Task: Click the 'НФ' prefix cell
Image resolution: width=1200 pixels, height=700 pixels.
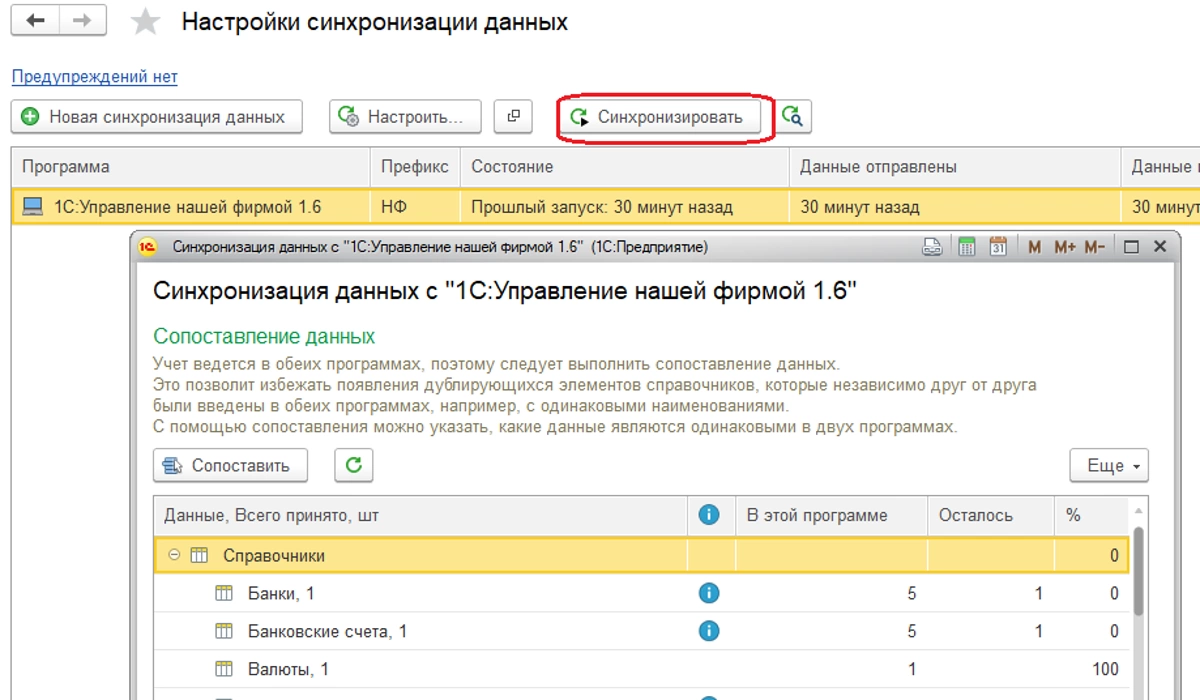Action: pyautogui.click(x=415, y=207)
